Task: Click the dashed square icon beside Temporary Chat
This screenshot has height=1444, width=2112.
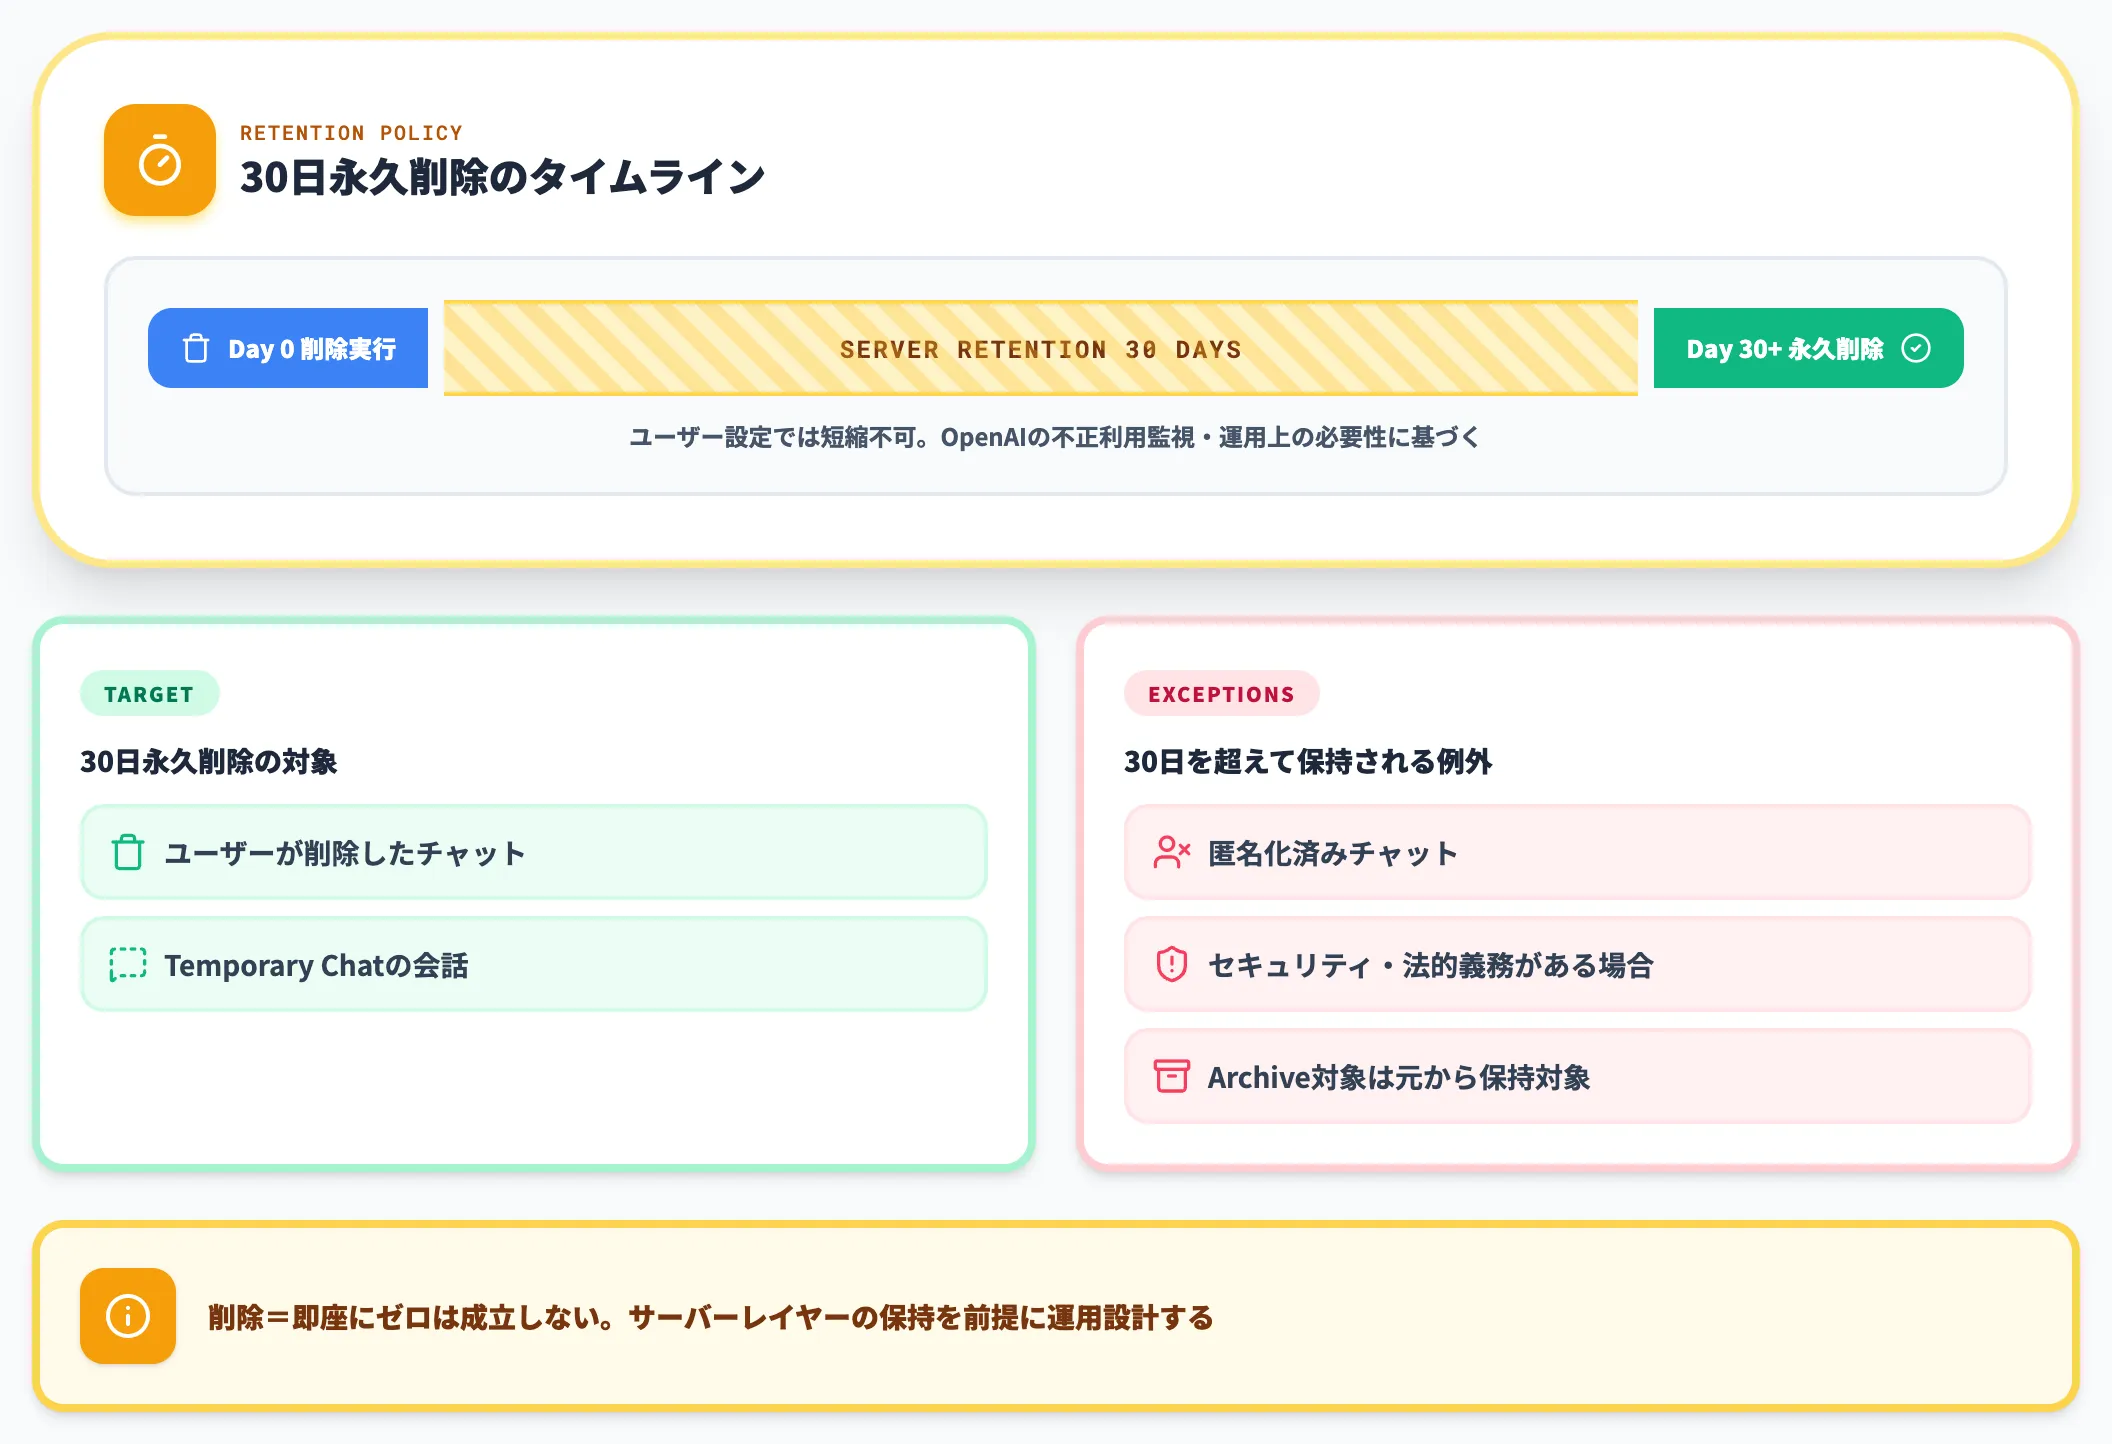Action: coord(128,965)
